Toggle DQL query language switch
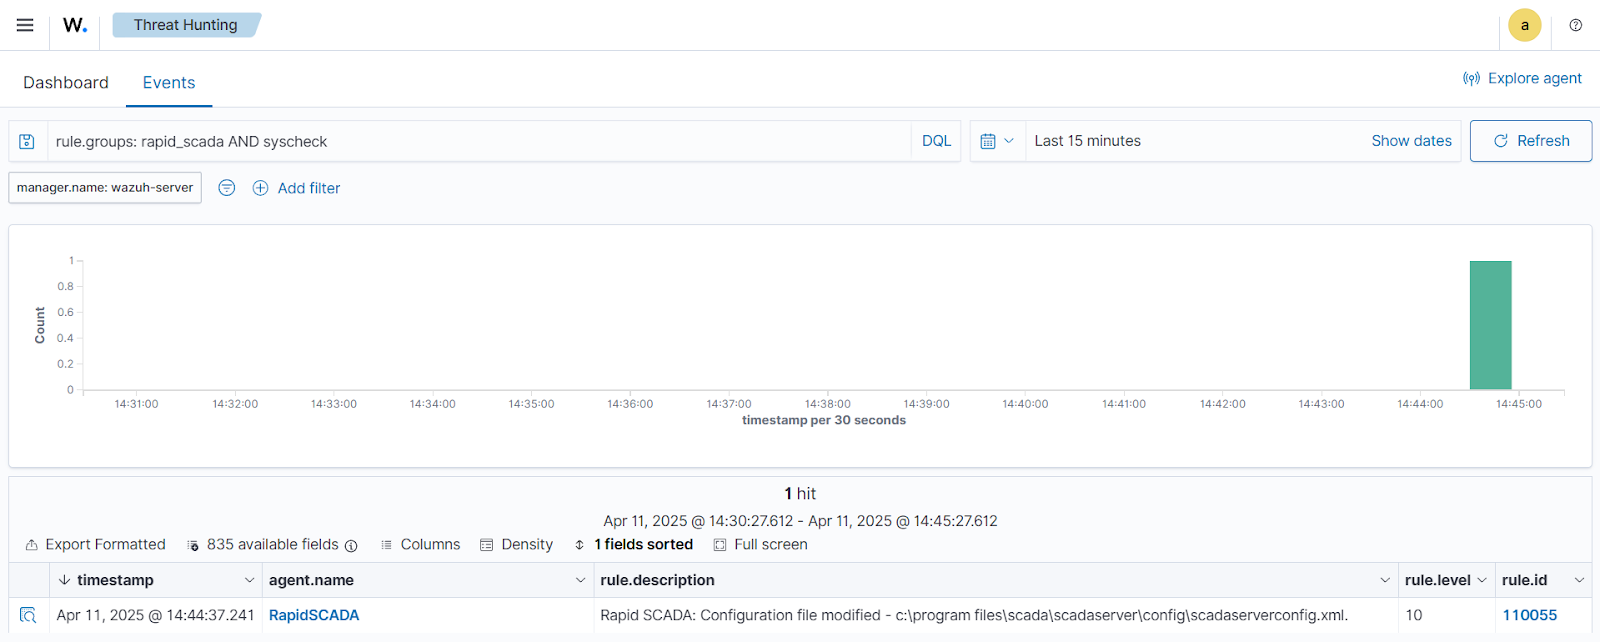Screen dimensions: 1600x642 click(936, 141)
